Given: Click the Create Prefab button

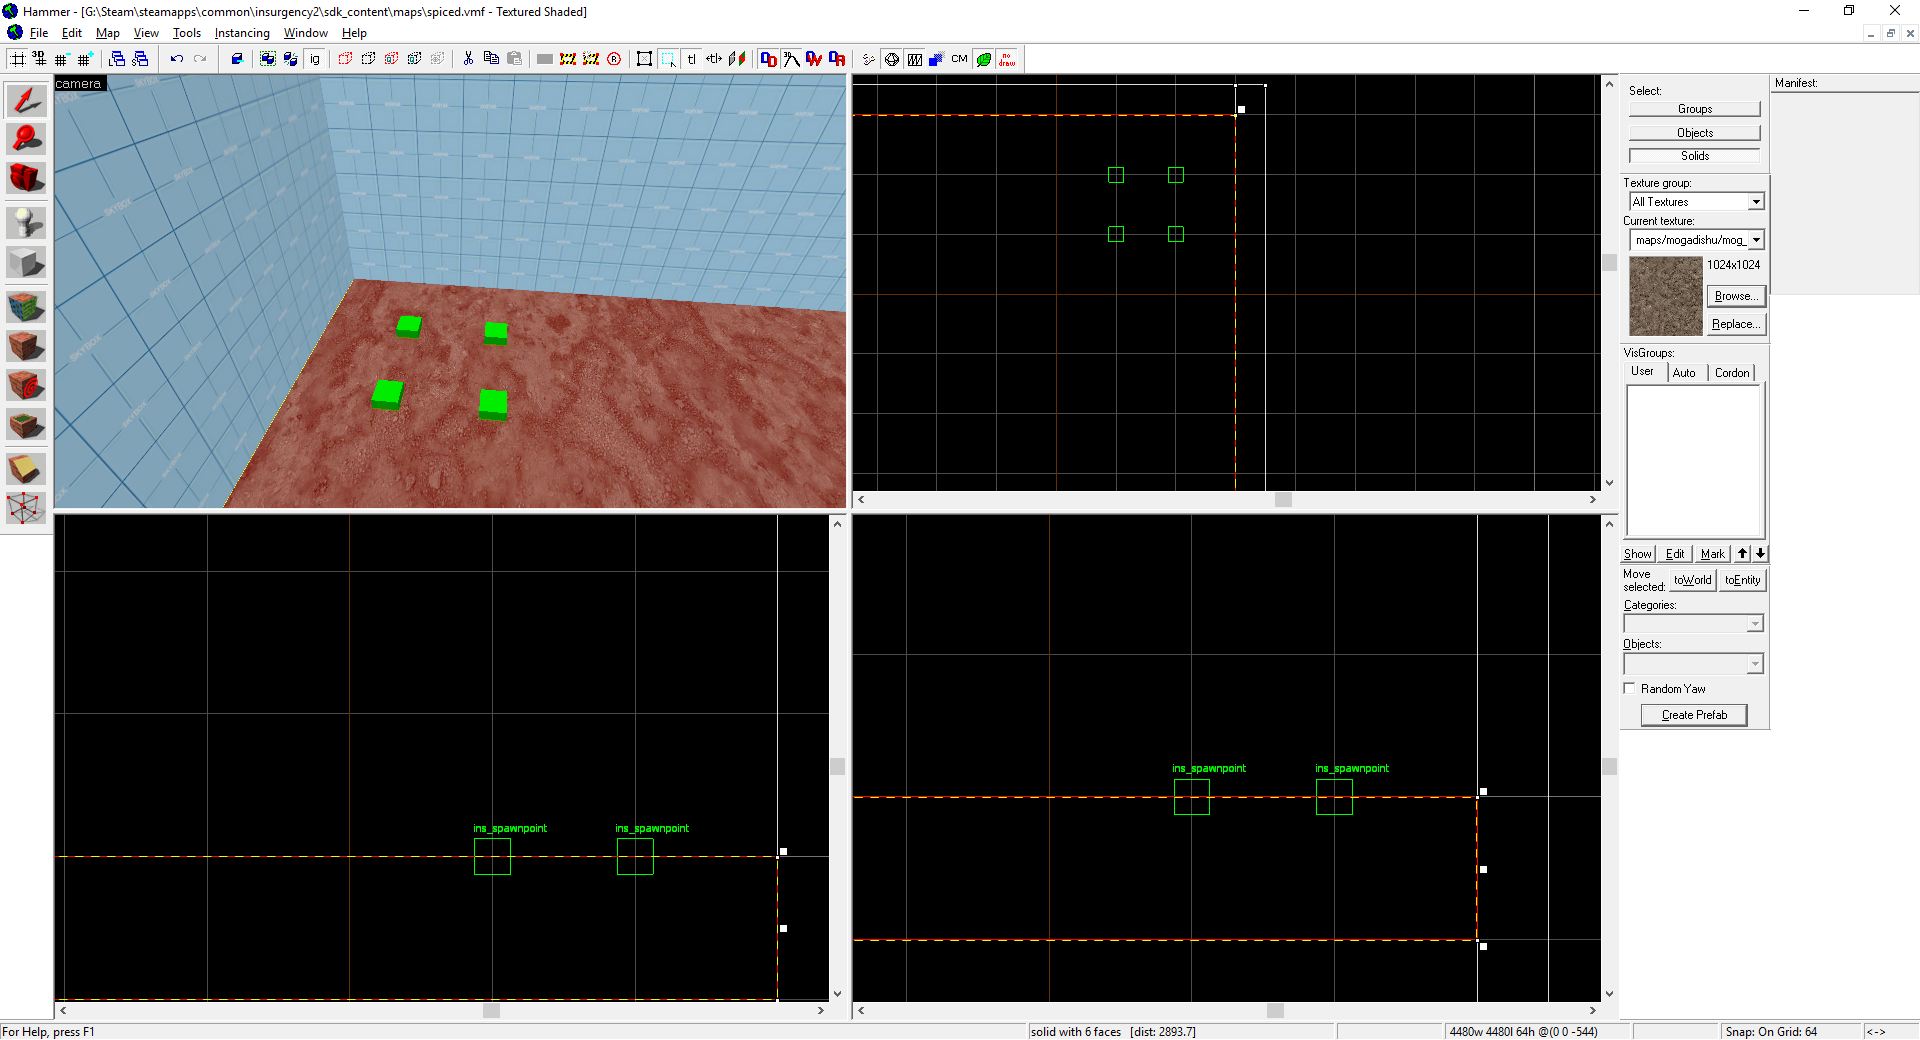Looking at the screenshot, I should (1694, 715).
